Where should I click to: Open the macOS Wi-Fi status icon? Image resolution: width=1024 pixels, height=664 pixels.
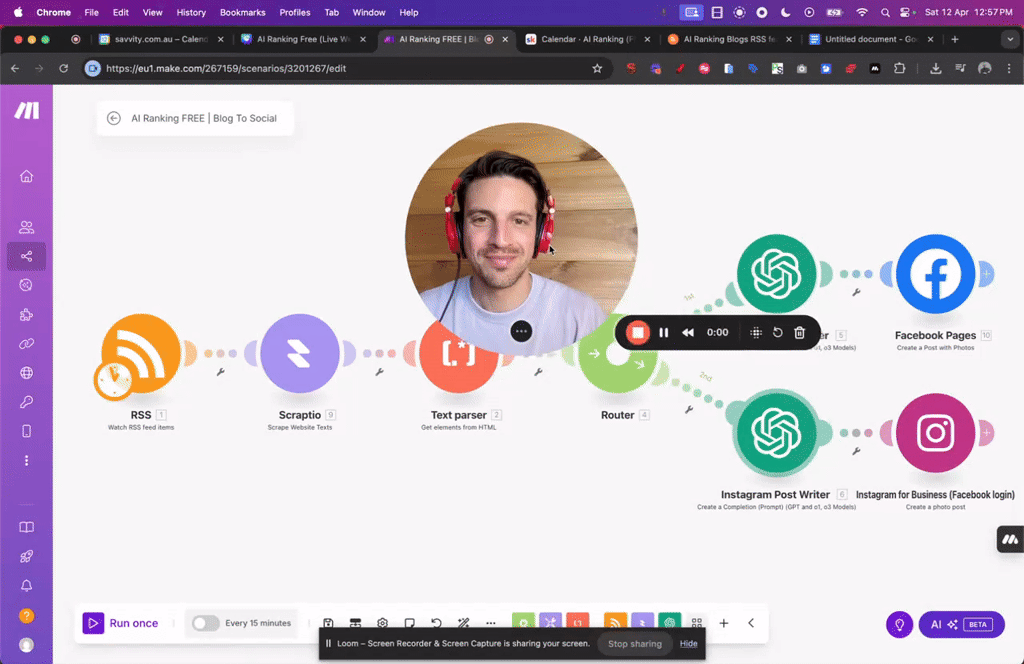pyautogui.click(x=862, y=12)
